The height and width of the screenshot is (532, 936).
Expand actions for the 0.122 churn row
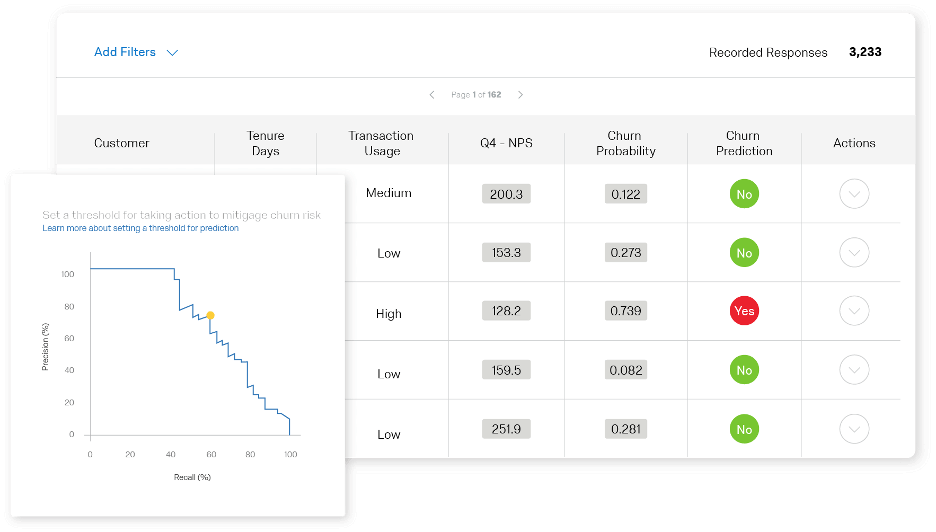[x=854, y=194]
